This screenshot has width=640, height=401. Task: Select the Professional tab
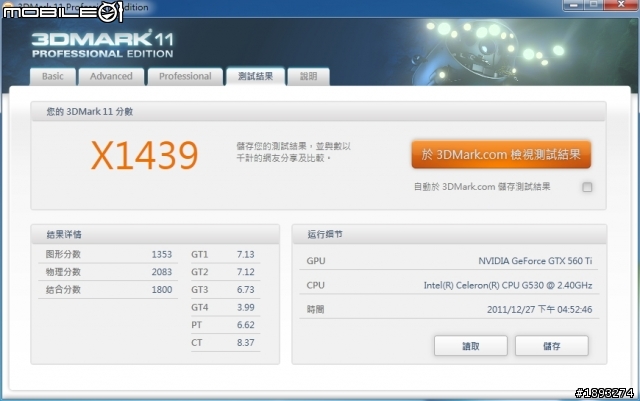(x=185, y=77)
